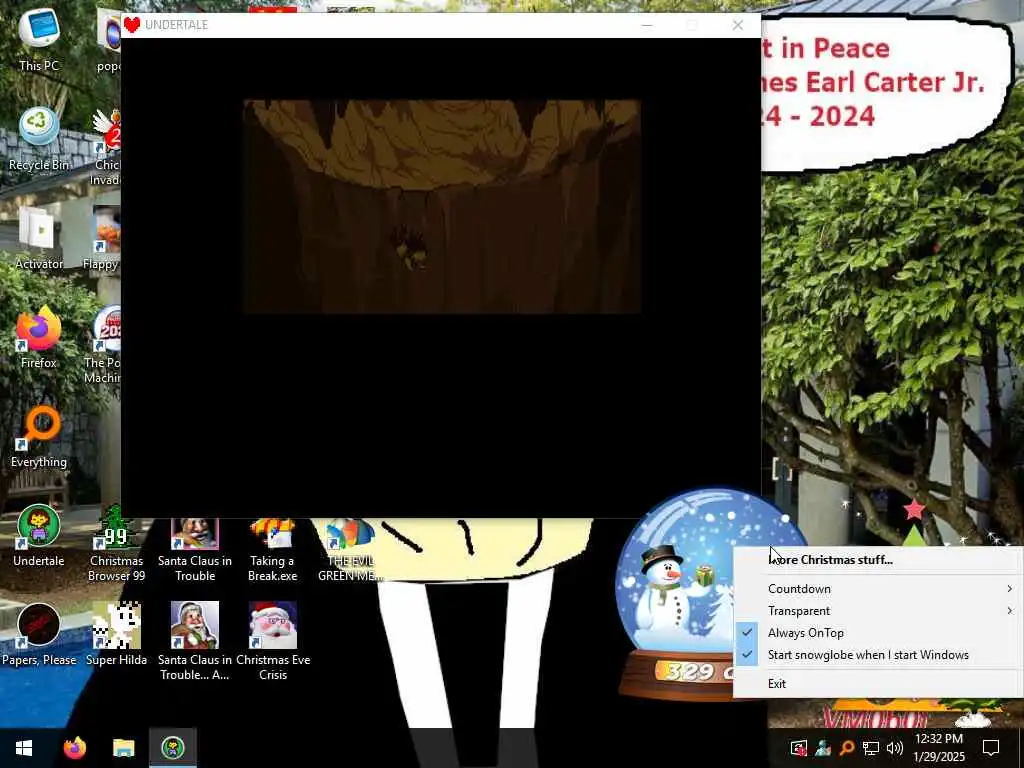Open Taking a Break.exe shortcut

272,550
